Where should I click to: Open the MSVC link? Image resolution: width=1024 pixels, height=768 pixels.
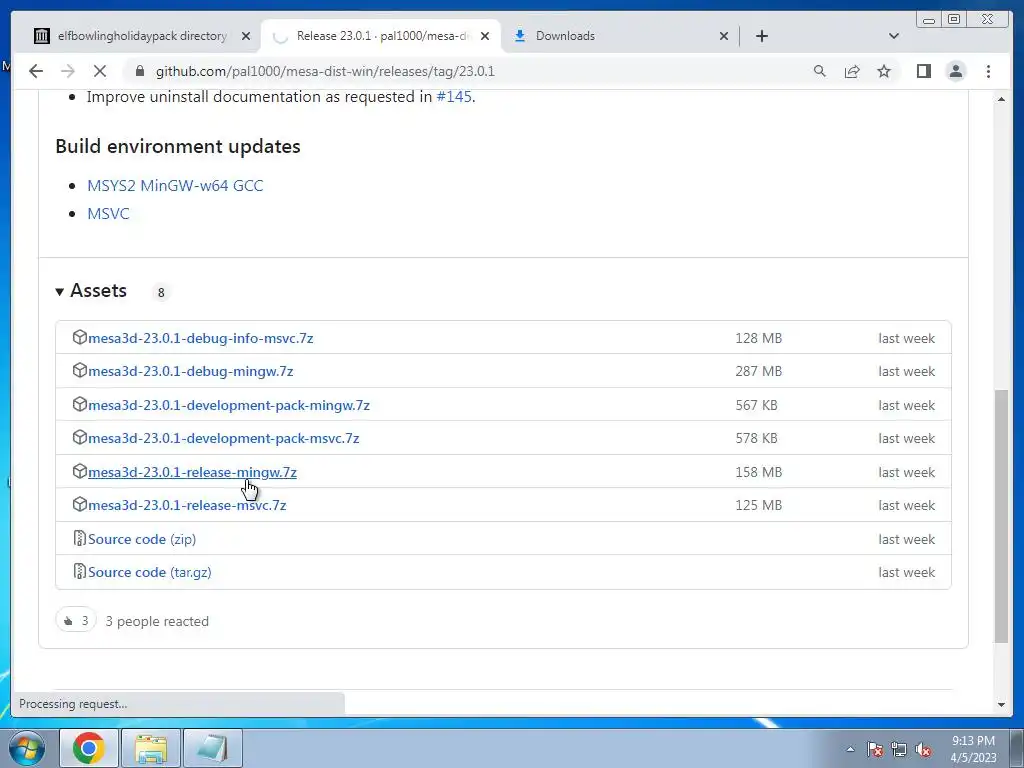pos(108,214)
